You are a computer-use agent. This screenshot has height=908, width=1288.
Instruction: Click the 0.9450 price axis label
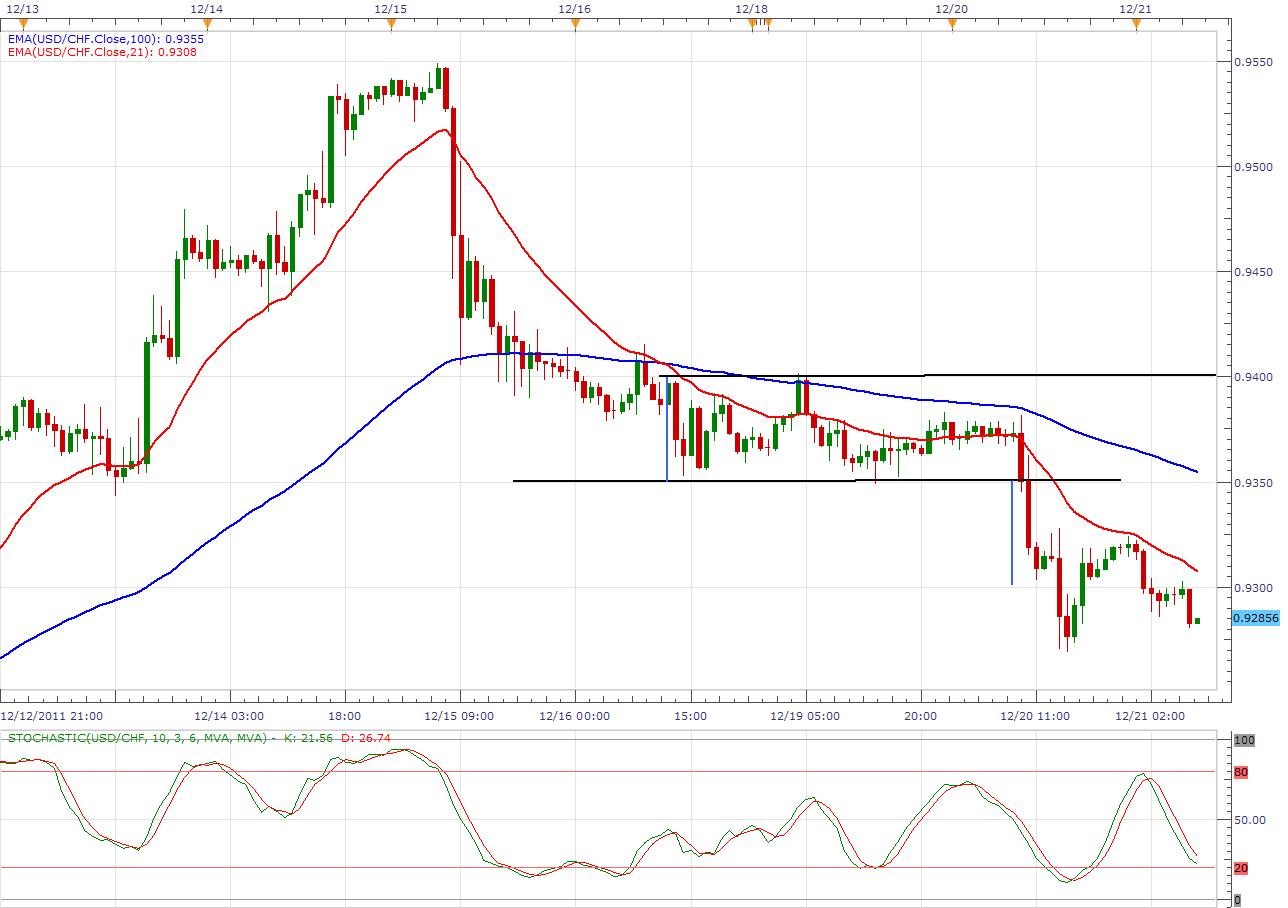click(1253, 272)
